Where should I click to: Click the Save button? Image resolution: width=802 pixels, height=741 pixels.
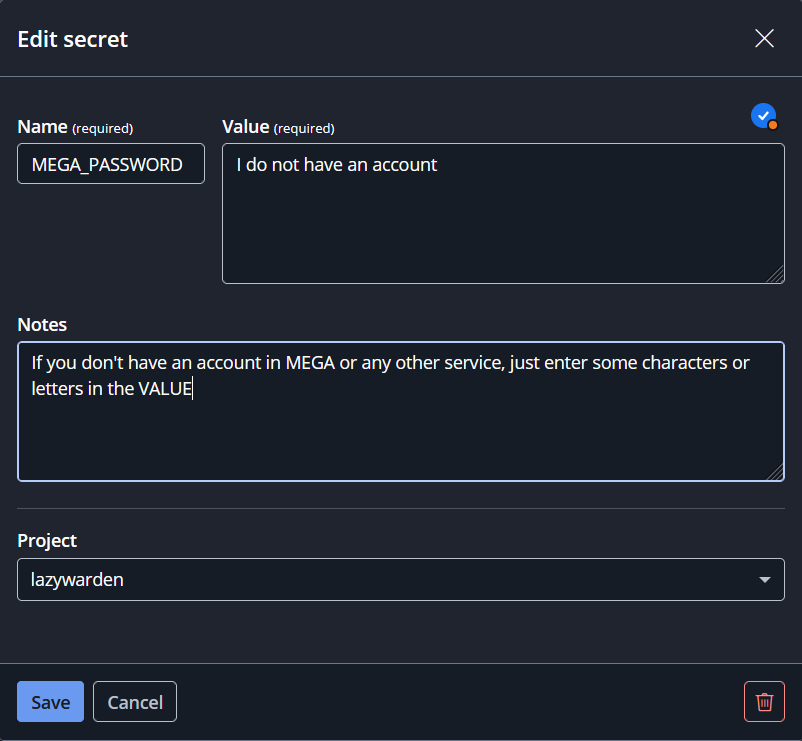tap(50, 701)
